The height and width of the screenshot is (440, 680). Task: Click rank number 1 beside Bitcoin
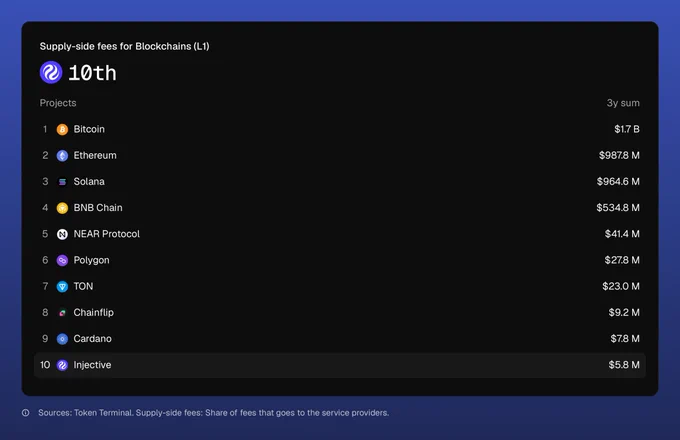click(45, 129)
